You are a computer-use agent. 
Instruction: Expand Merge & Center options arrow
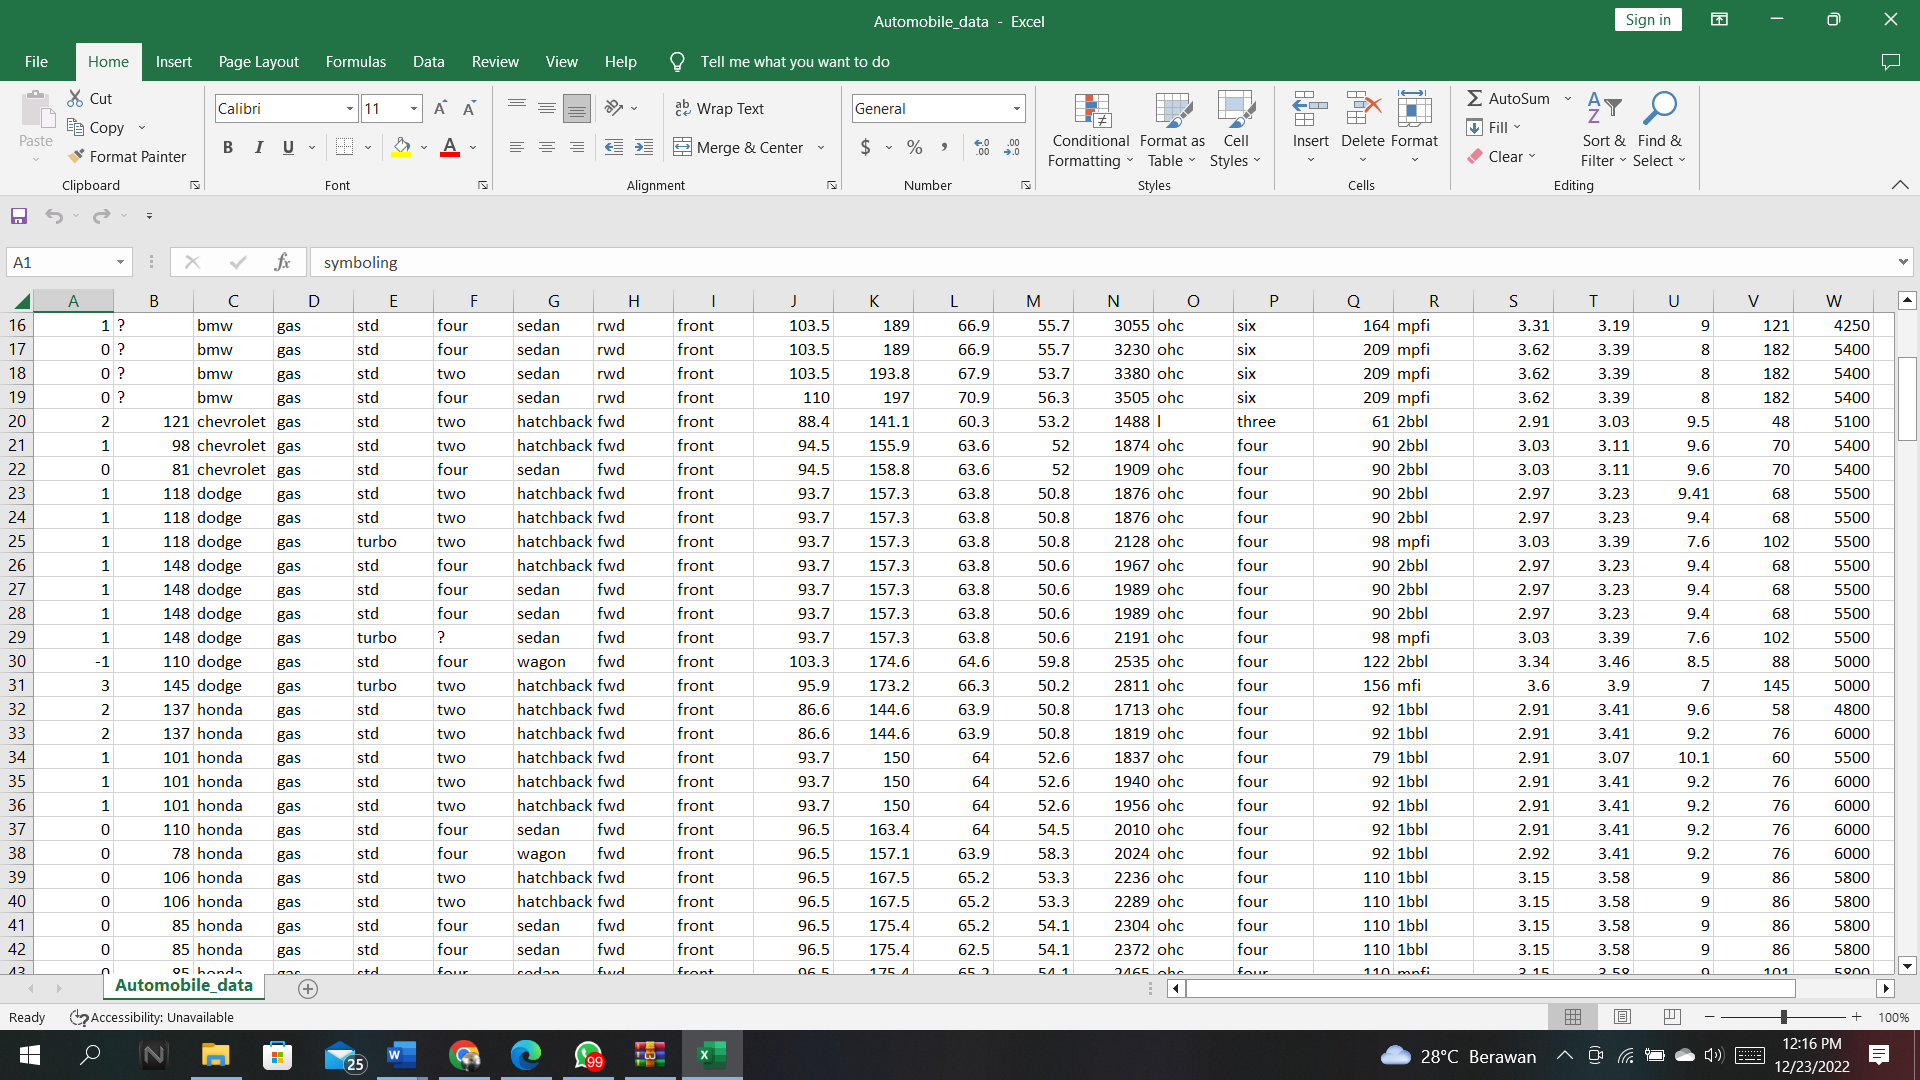(x=821, y=147)
